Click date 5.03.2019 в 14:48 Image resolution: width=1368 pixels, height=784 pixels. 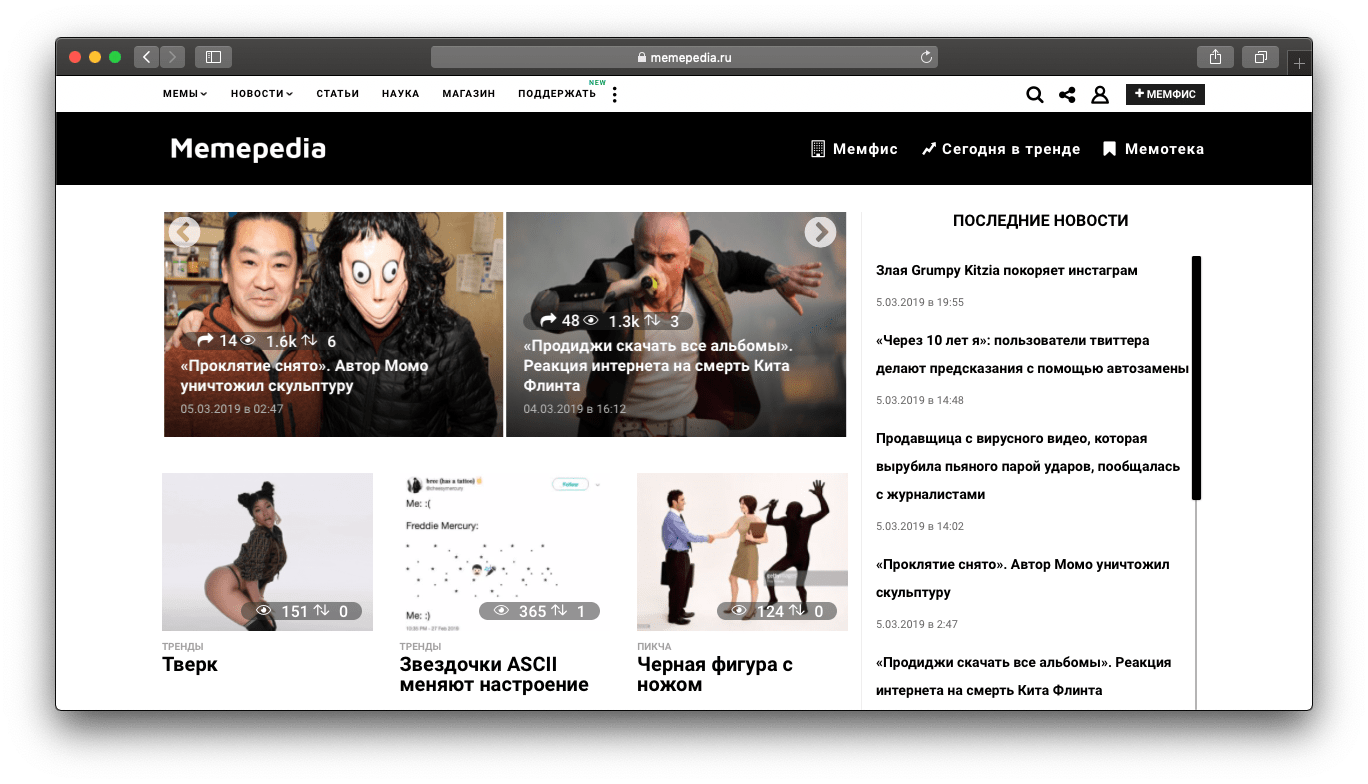[920, 400]
